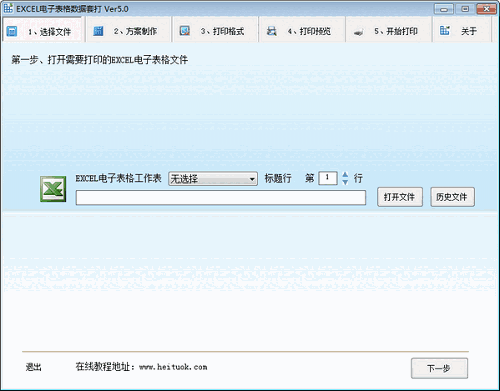Click the tutorial address www.heituok.com
Screen dimensions: 500x391
click(173, 367)
